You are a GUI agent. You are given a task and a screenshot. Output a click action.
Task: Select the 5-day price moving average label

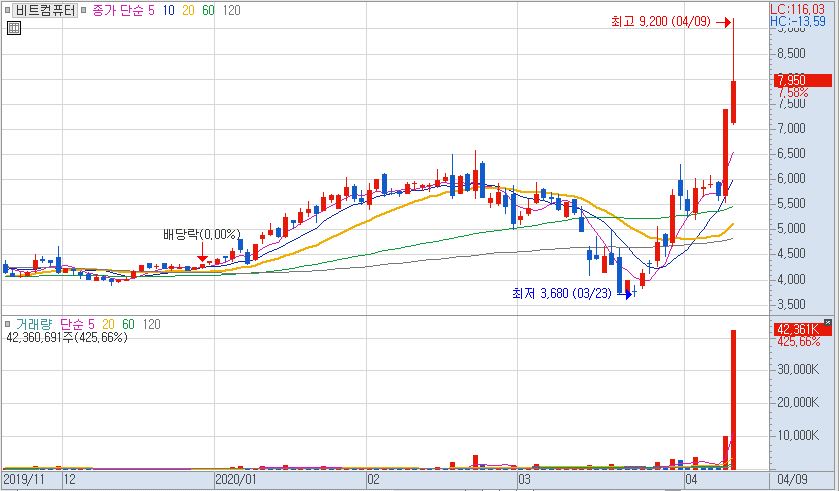pos(152,10)
